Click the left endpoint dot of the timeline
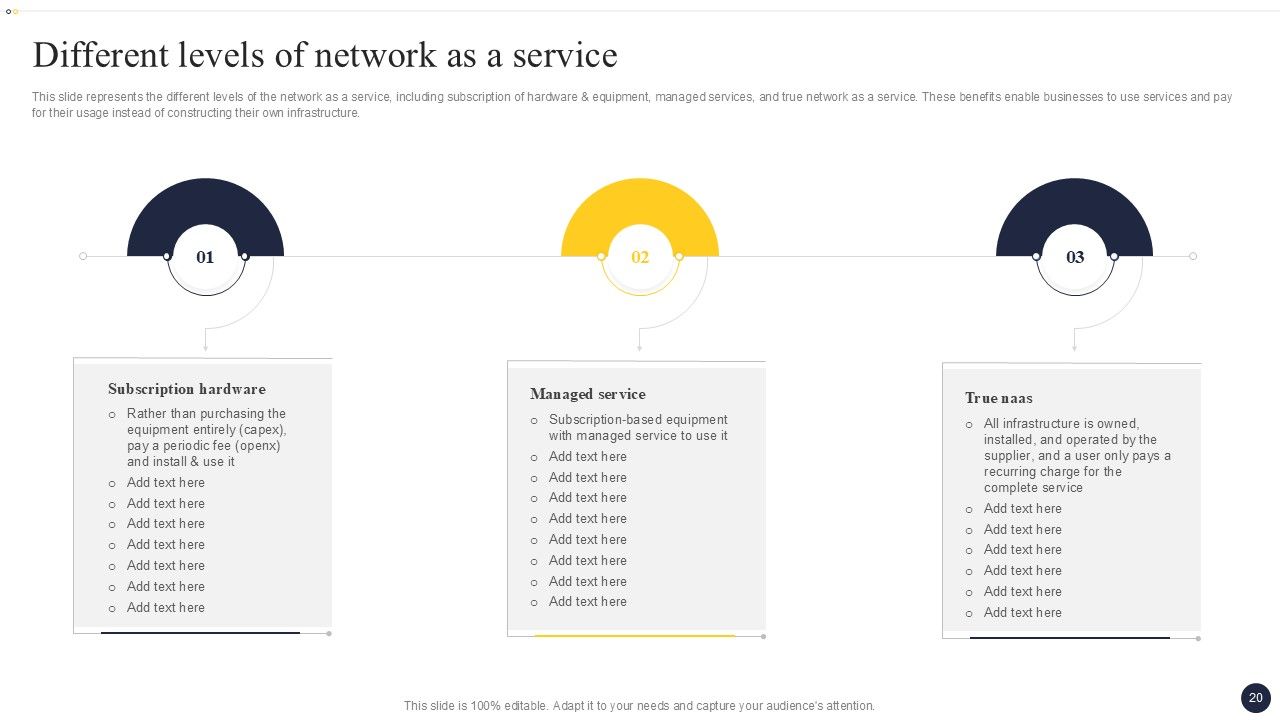 pos(83,256)
